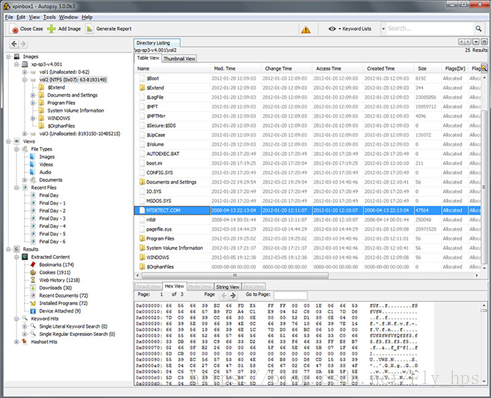
Task: Select the ntldr file row
Action: pos(307,220)
